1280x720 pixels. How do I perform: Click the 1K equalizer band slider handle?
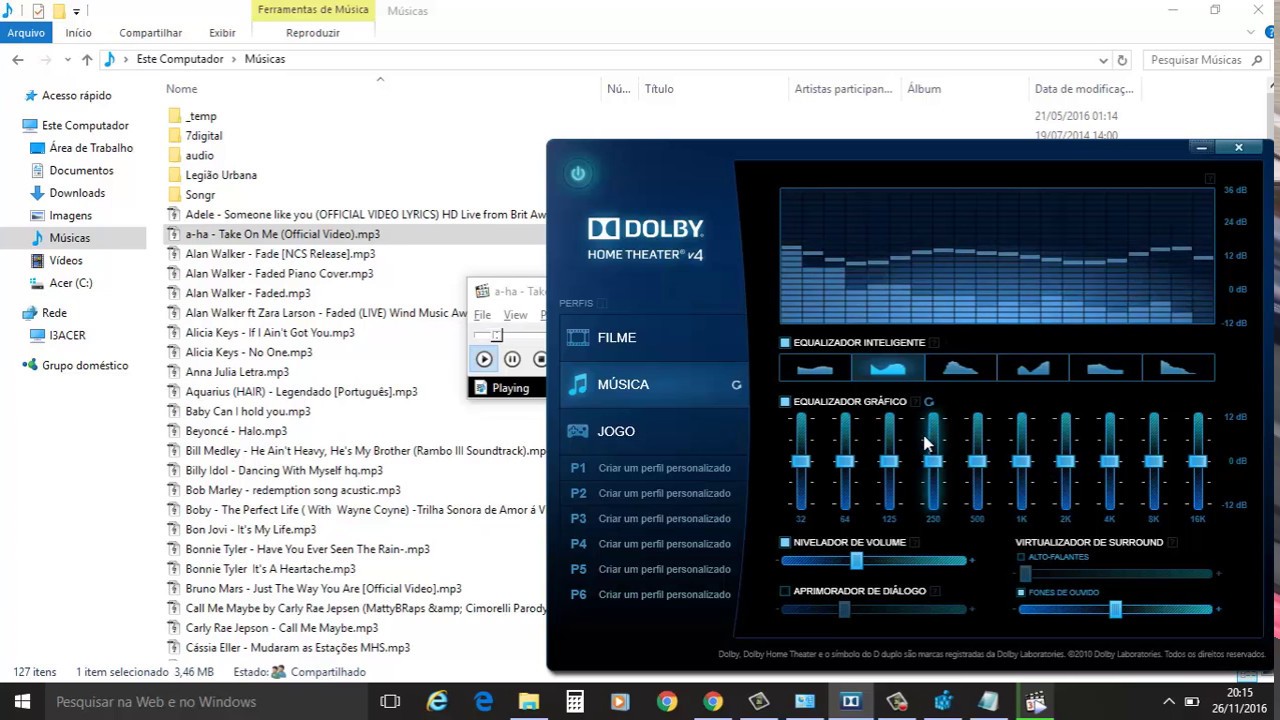tap(1021, 461)
